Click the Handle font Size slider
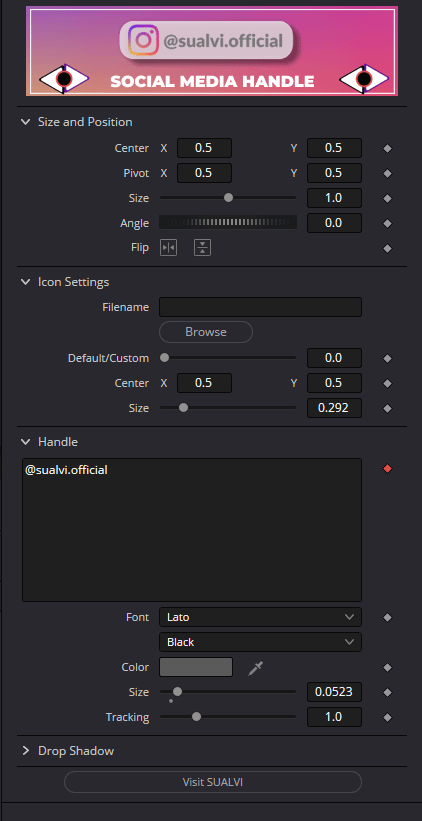The height and width of the screenshot is (821, 422). tap(228, 692)
